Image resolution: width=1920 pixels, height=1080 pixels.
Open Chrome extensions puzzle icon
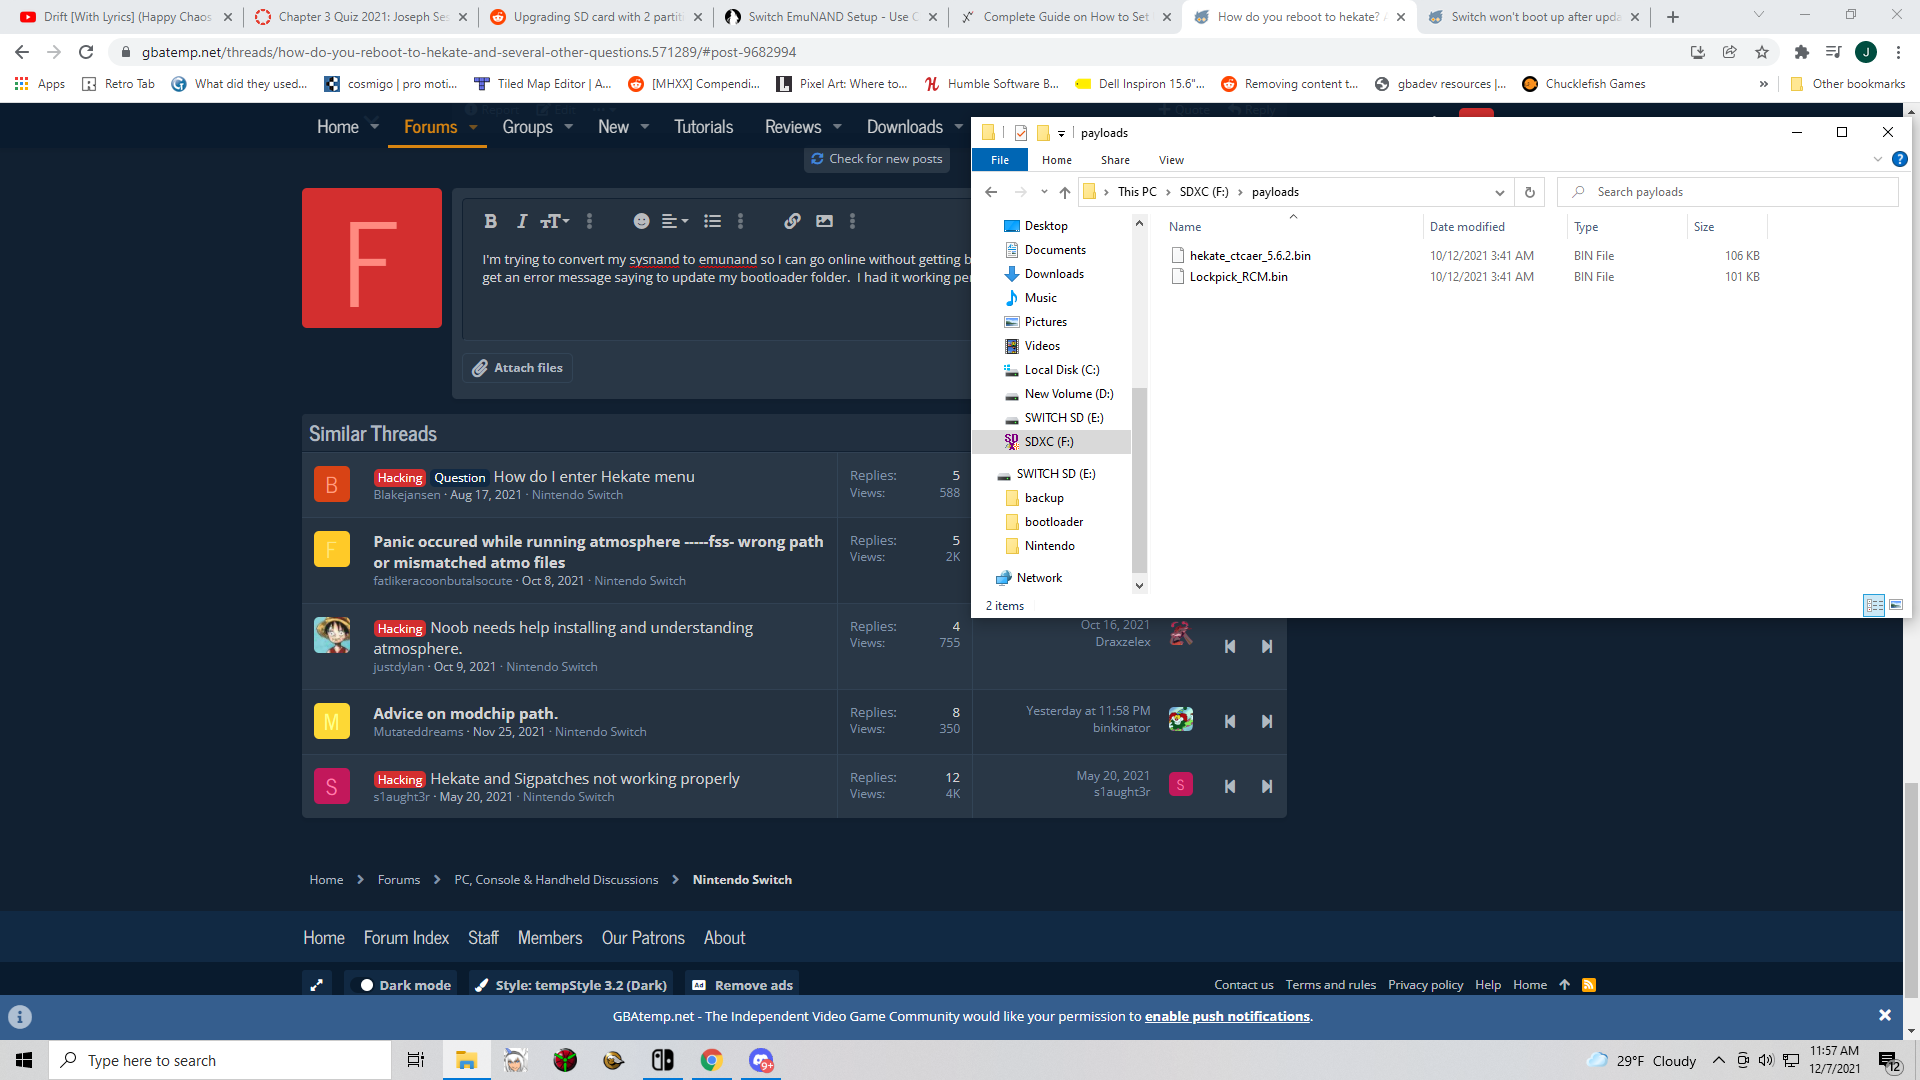(x=1802, y=52)
